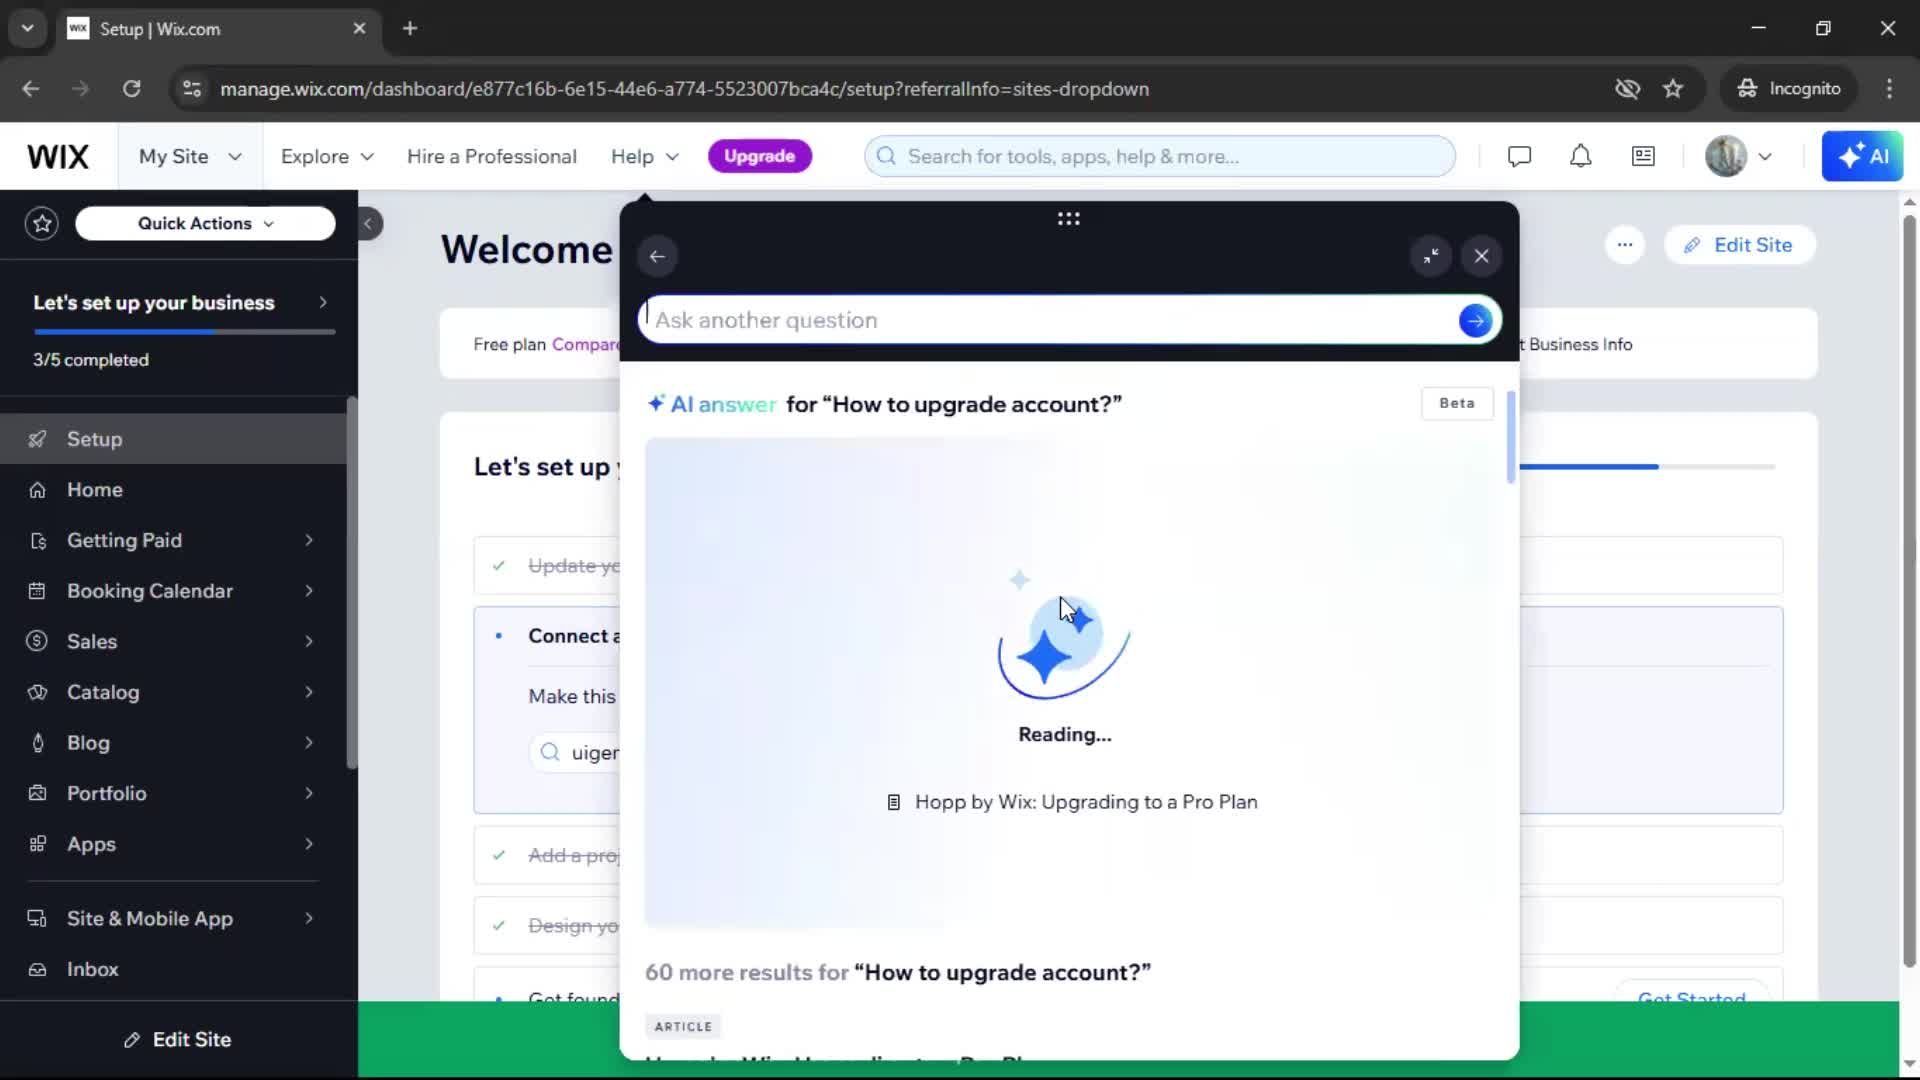Click the Home house icon
This screenshot has width=1920, height=1080.
[x=37, y=490]
